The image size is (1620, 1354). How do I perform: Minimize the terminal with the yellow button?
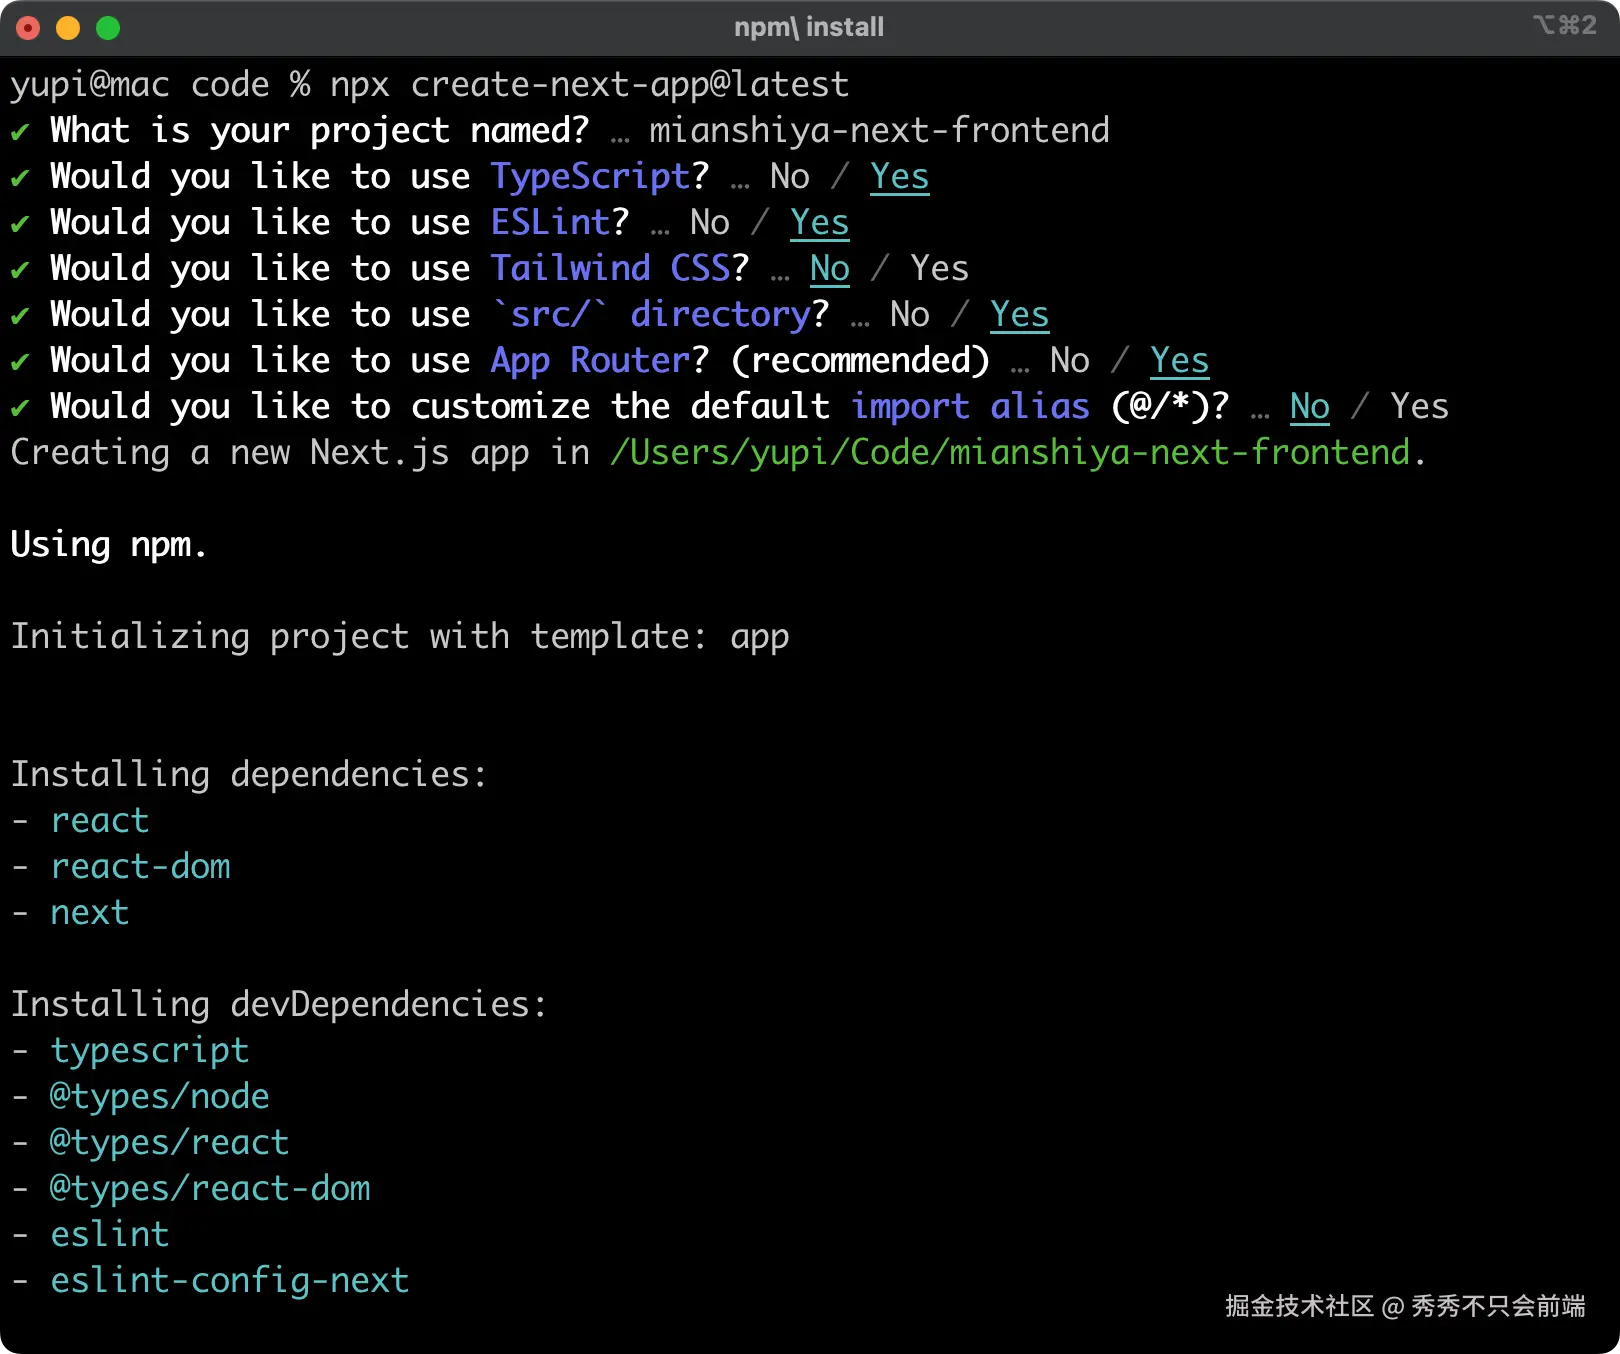click(68, 28)
